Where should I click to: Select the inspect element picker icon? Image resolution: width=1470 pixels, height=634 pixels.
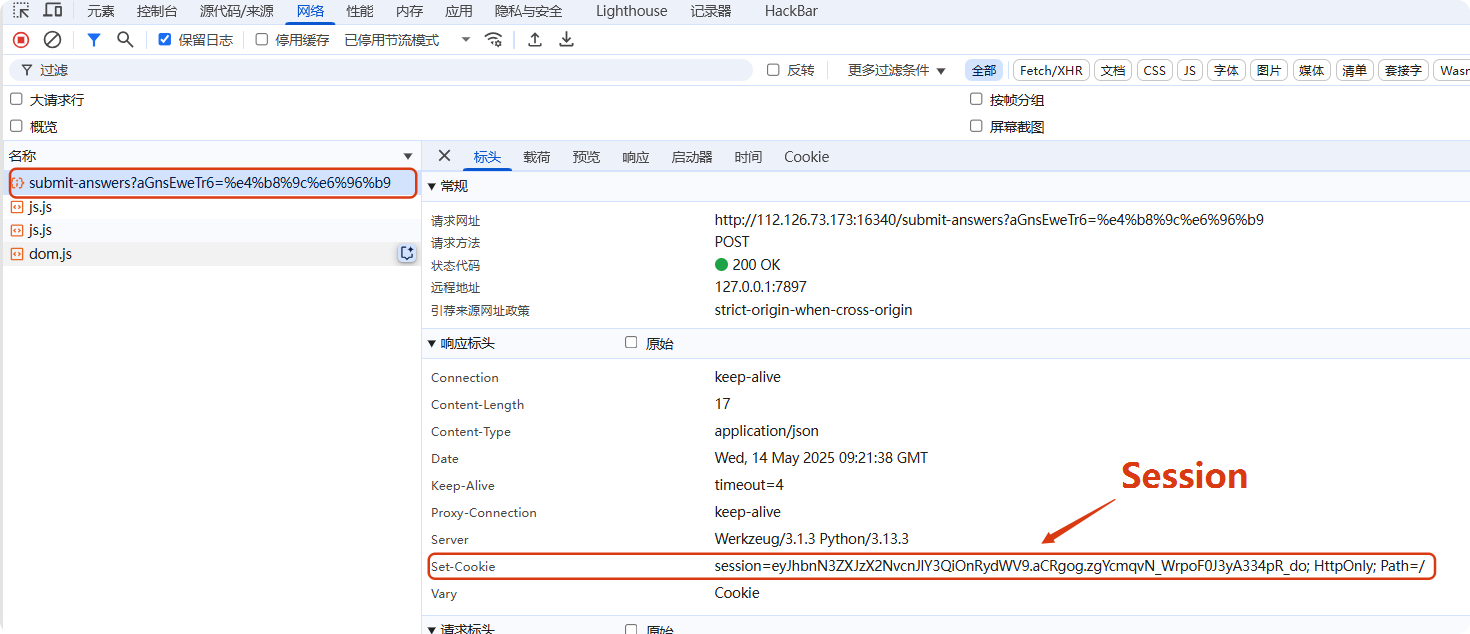pyautogui.click(x=21, y=11)
